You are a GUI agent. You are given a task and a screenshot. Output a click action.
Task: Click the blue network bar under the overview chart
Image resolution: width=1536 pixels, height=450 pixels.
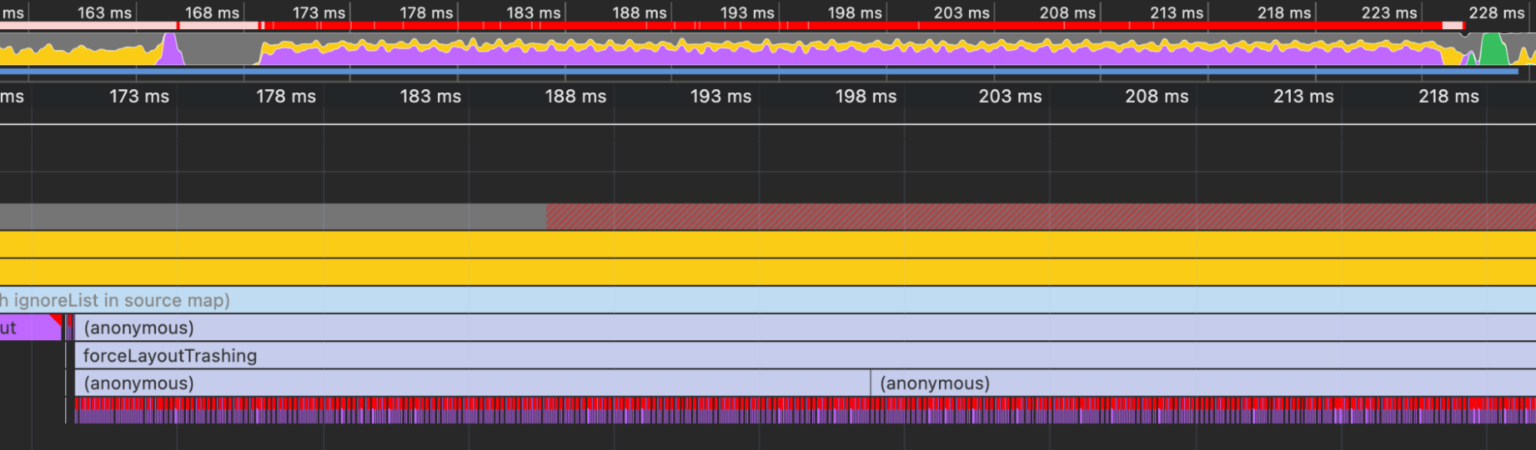760,71
